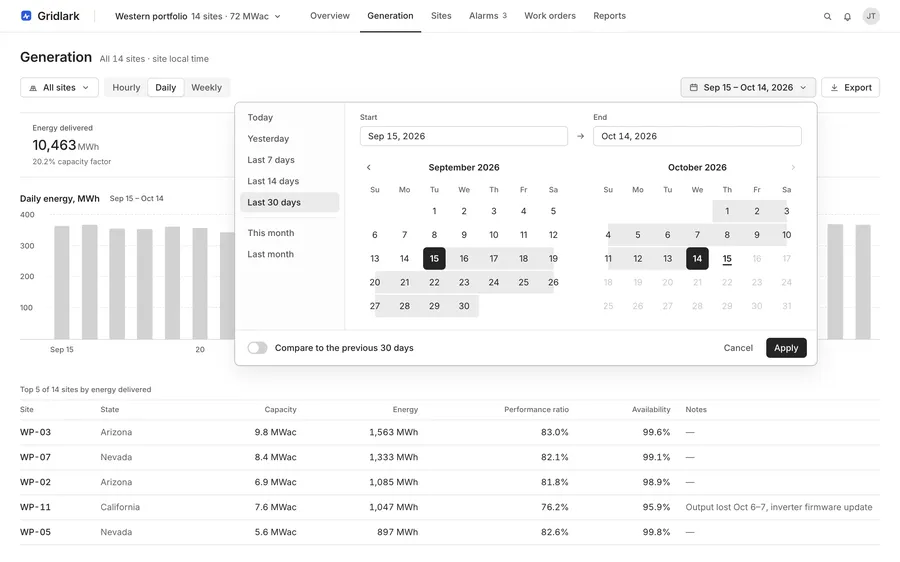Viewport: 900px width, 562px height.
Task: Choose the Last month preset
Action: pyautogui.click(x=289, y=254)
